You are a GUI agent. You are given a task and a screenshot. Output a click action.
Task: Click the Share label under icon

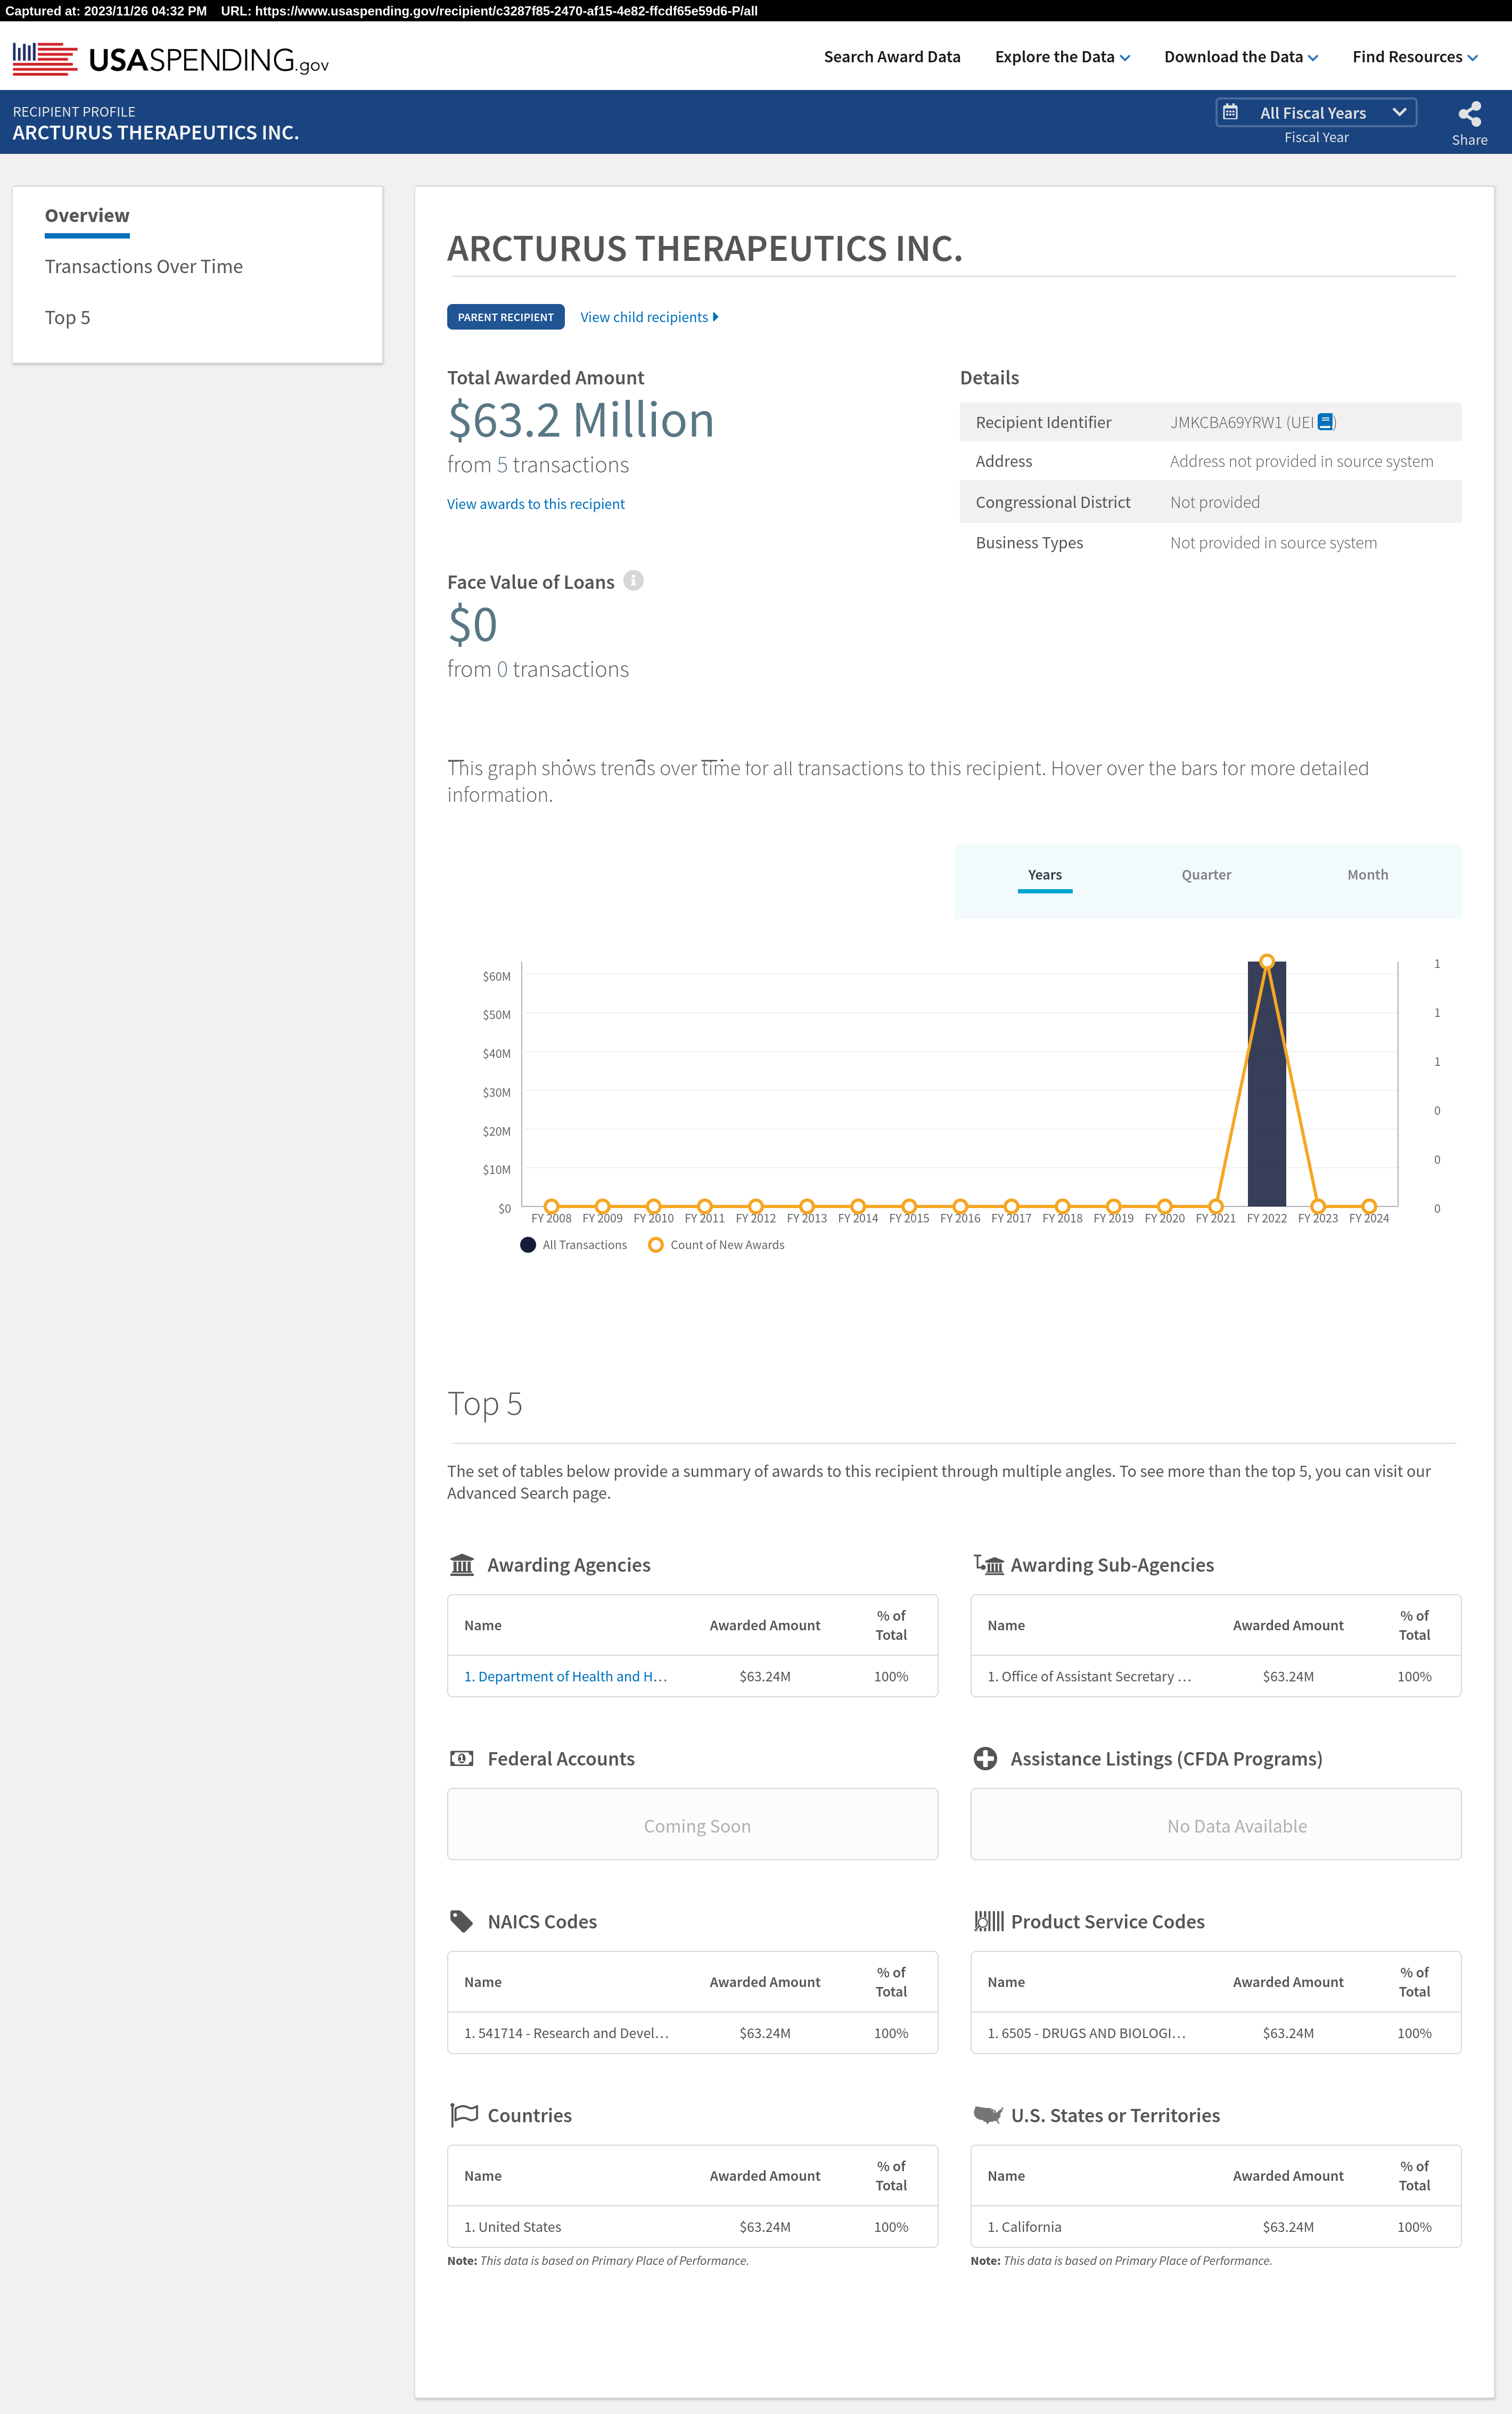(1469, 140)
